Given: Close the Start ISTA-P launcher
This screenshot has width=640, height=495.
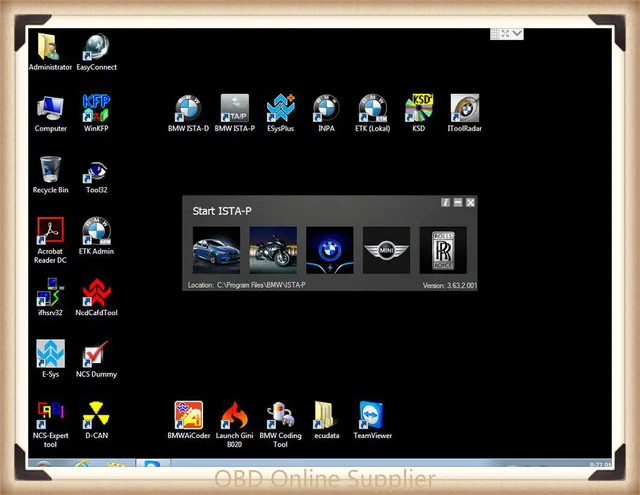Looking at the screenshot, I should pos(470,202).
